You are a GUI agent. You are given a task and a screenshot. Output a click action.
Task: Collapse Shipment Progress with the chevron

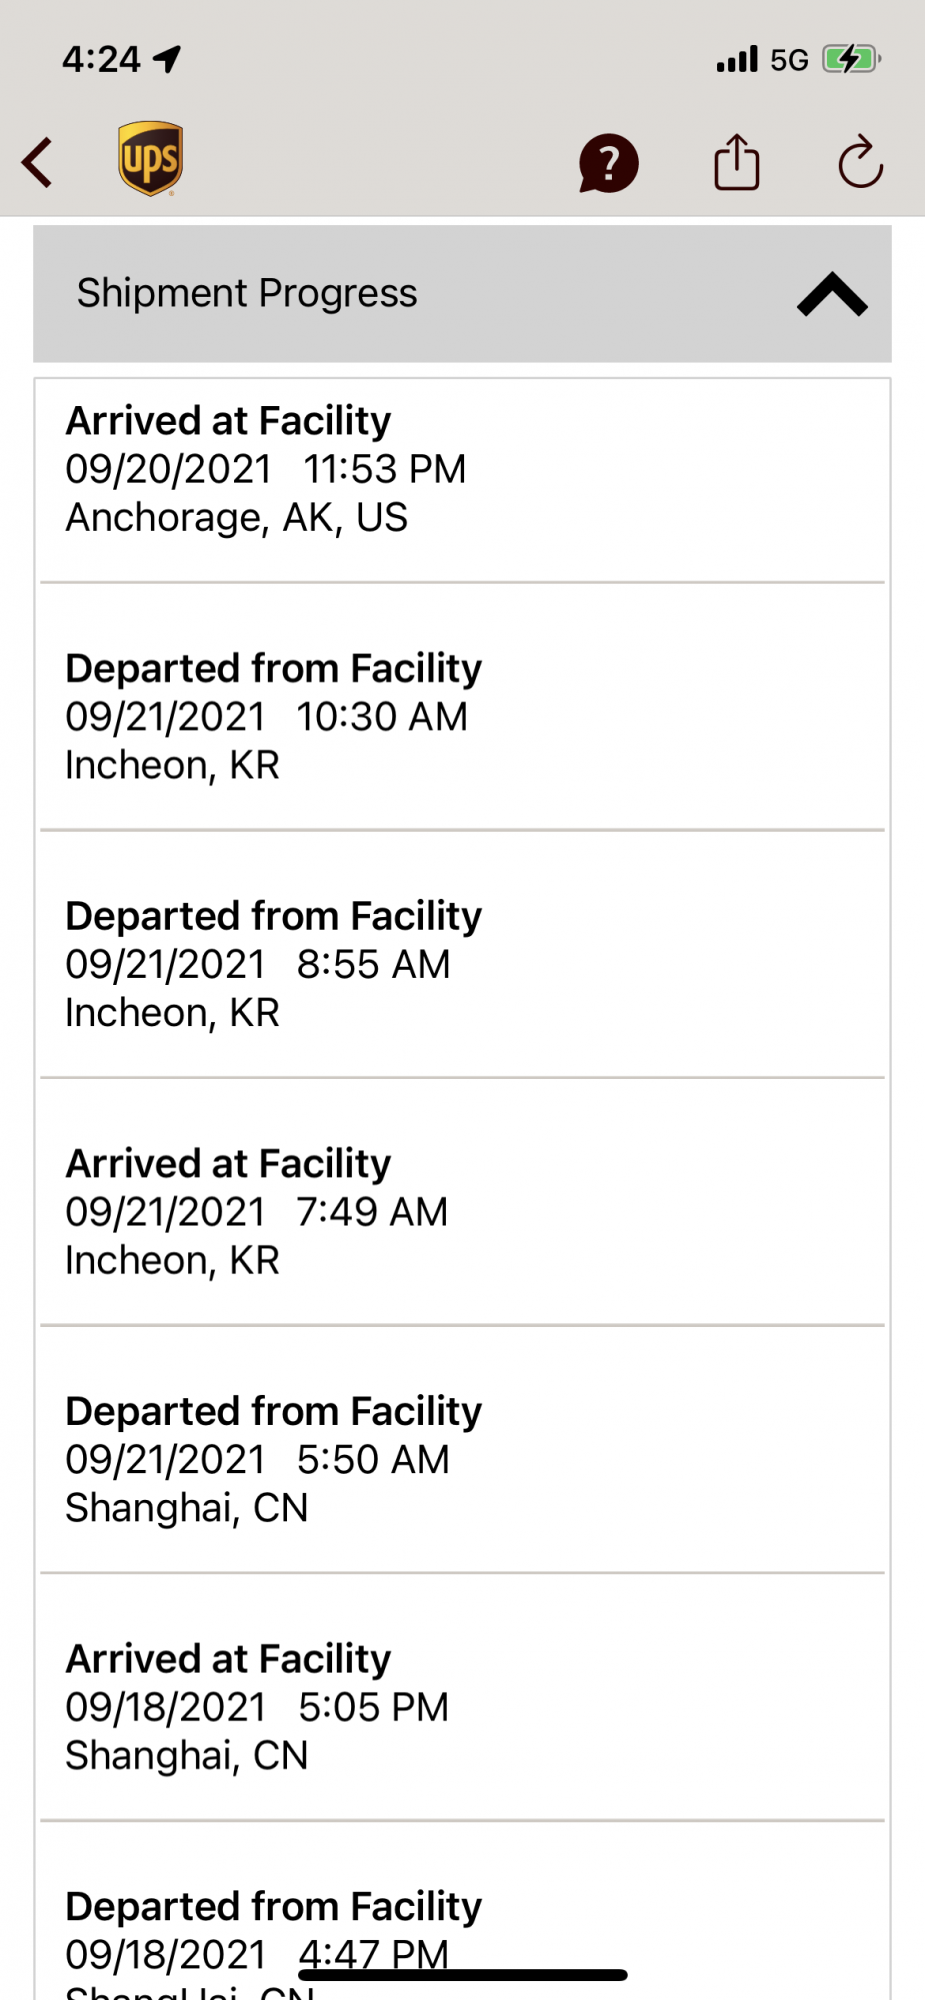[x=832, y=294]
